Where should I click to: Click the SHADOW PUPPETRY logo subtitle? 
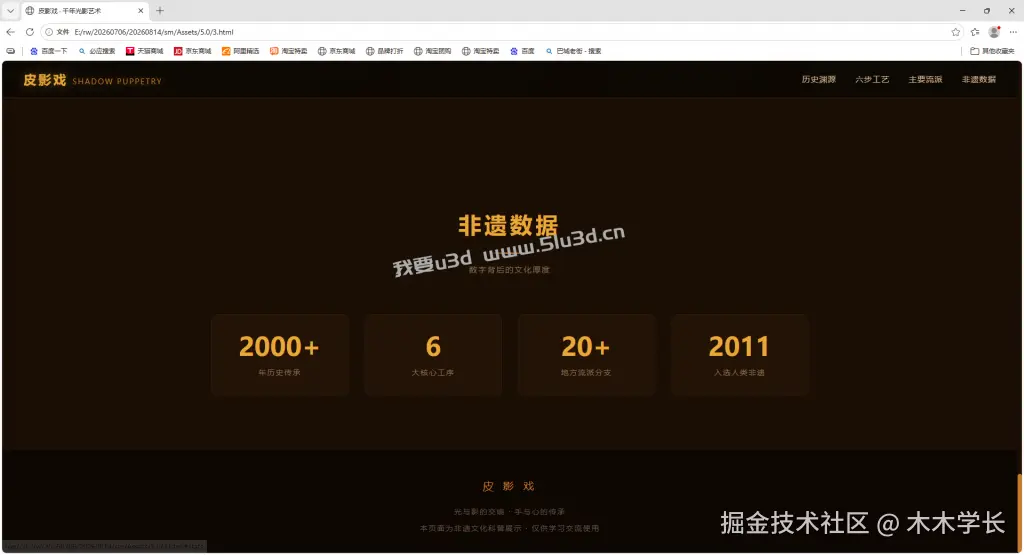(x=117, y=82)
